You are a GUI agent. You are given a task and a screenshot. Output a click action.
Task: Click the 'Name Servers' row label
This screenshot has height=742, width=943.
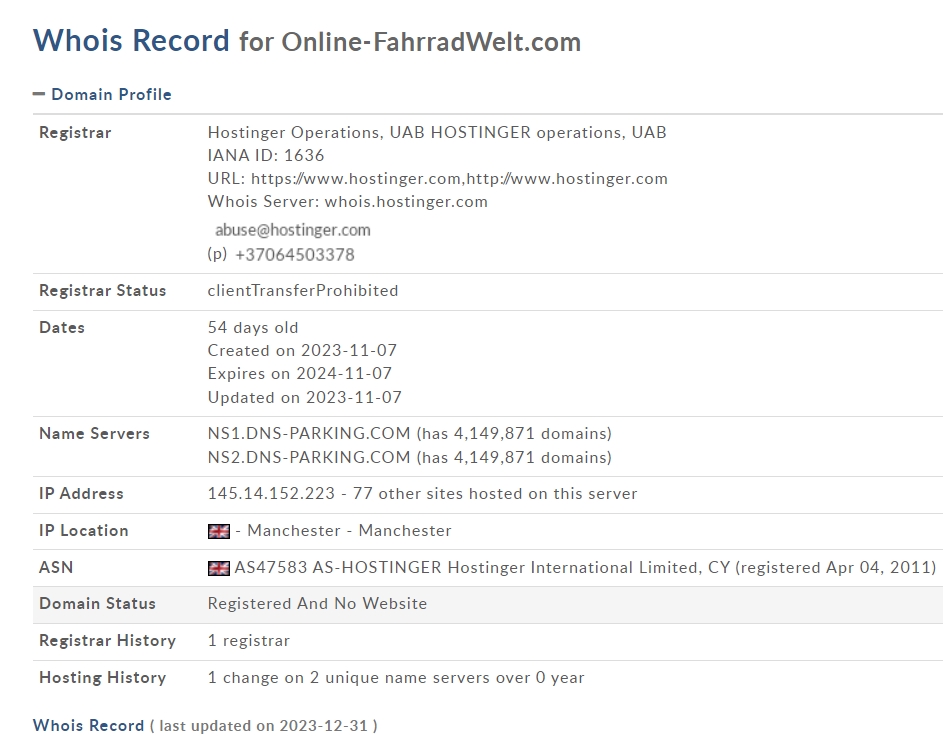(94, 434)
